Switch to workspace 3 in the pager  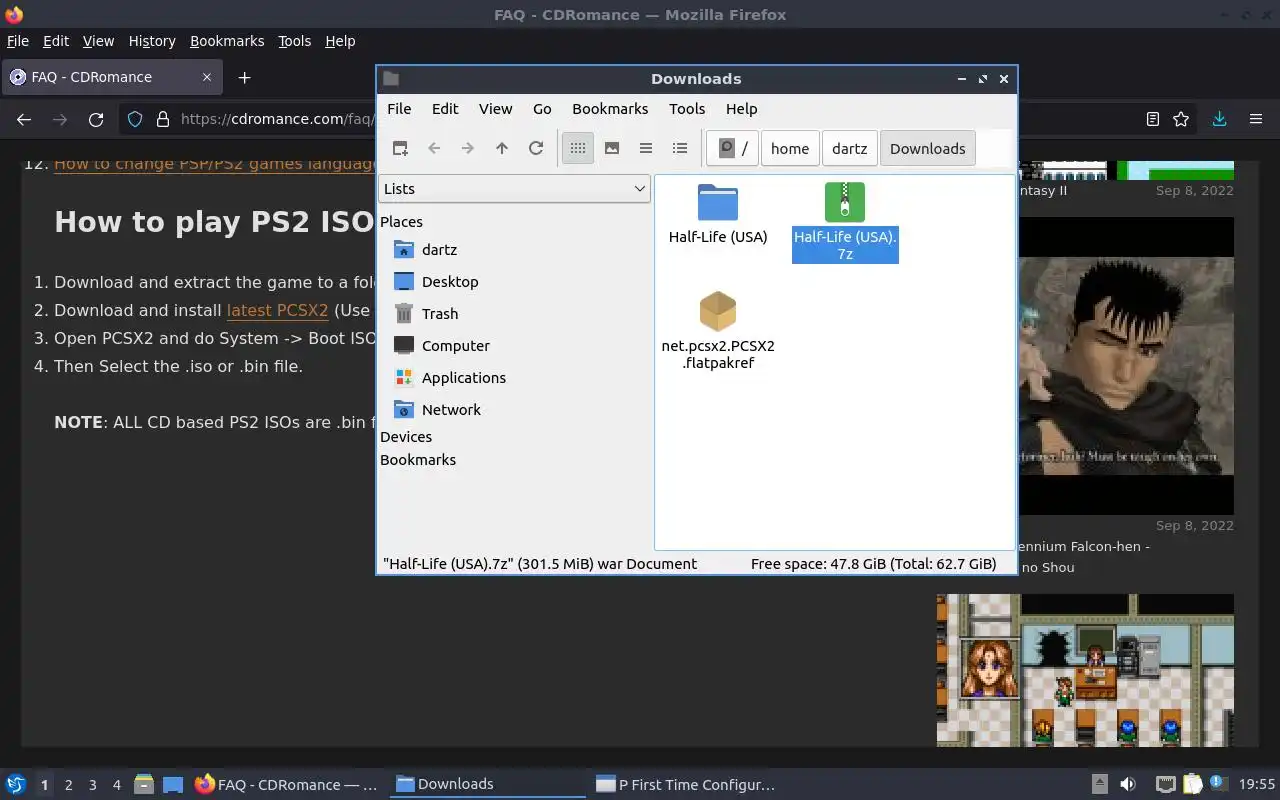tap(92, 785)
